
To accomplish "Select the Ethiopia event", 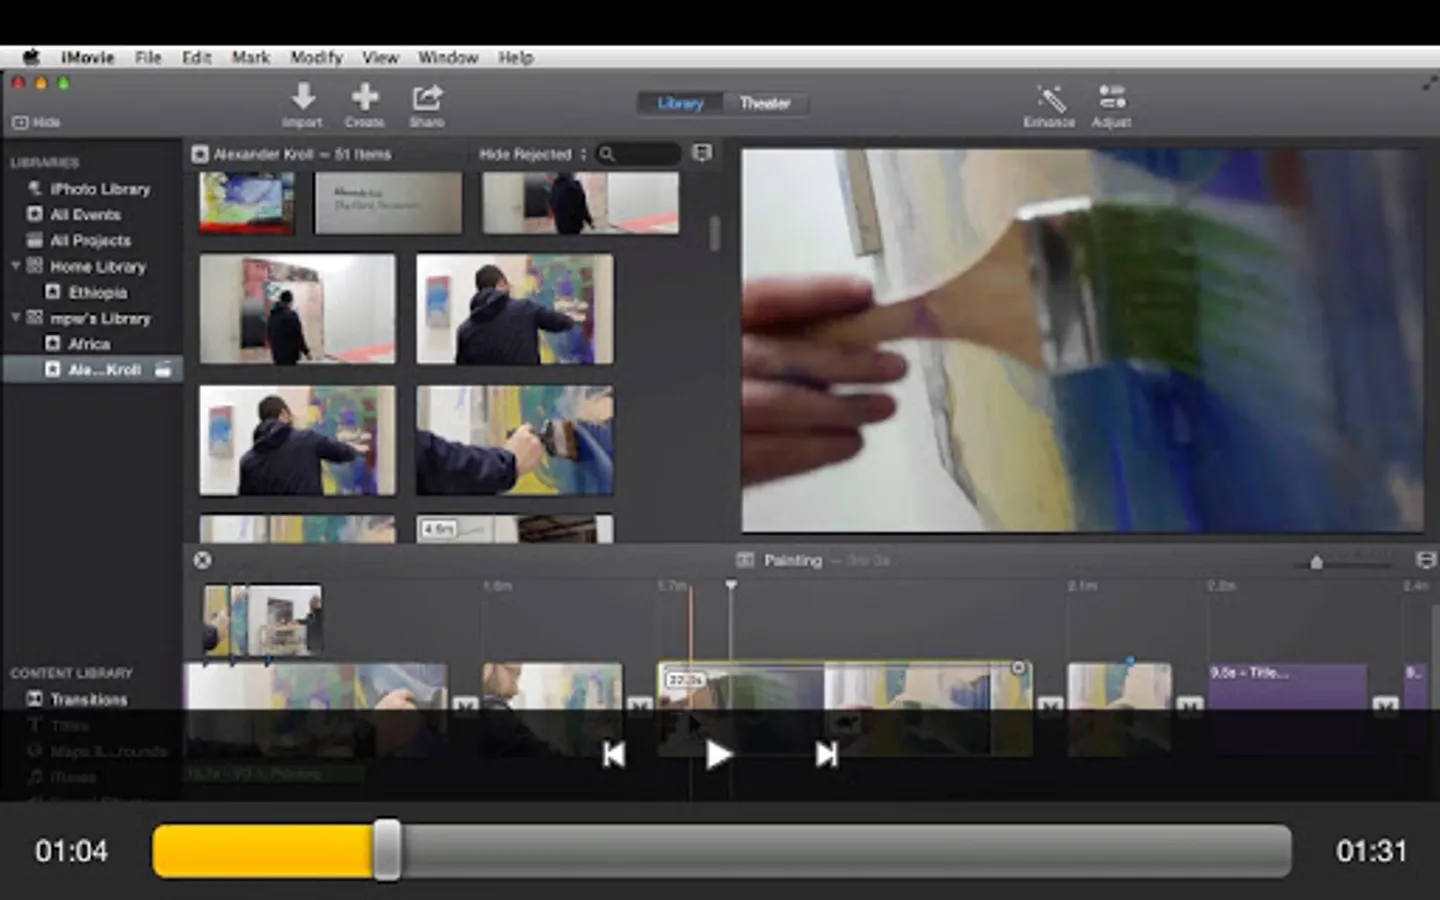I will 97,292.
